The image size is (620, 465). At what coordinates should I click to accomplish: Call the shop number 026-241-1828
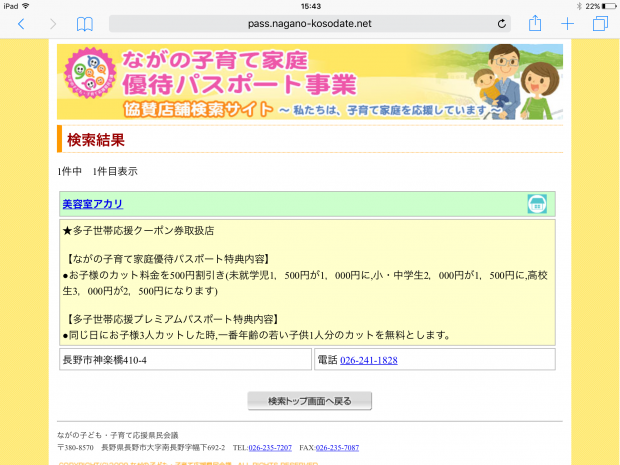[368, 360]
